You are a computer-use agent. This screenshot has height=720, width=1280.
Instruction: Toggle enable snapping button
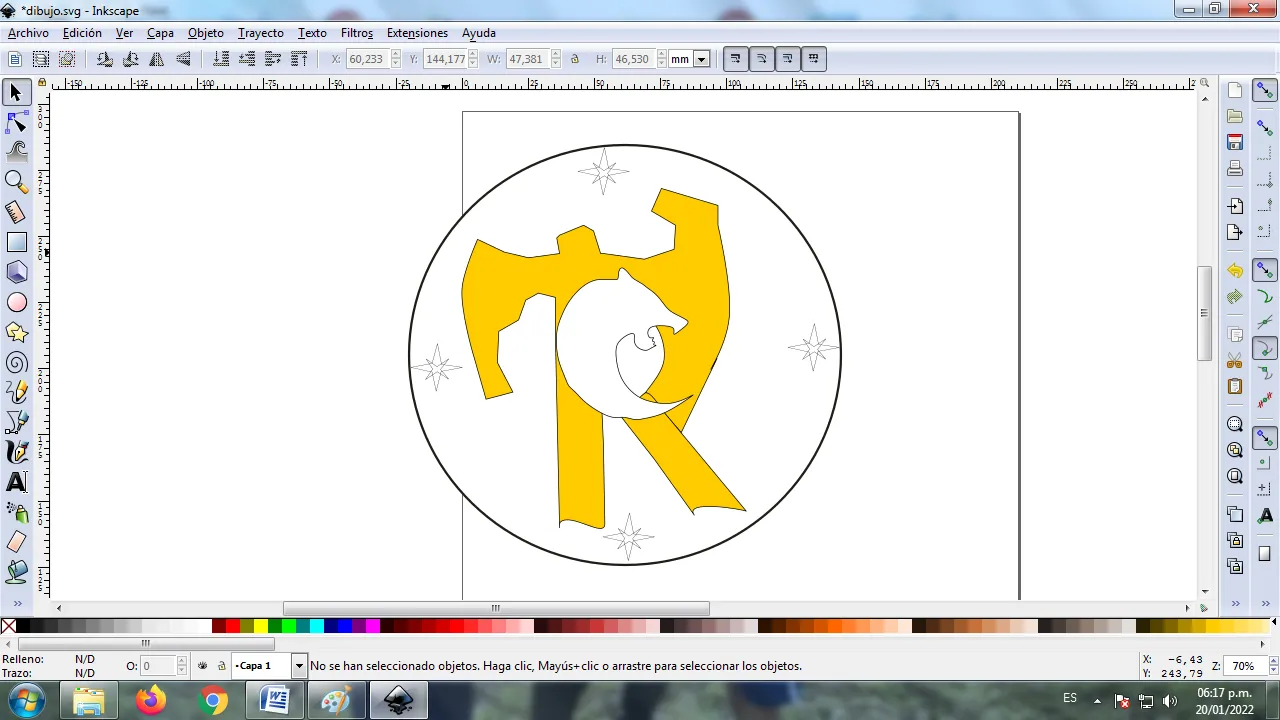pyautogui.click(x=1265, y=91)
